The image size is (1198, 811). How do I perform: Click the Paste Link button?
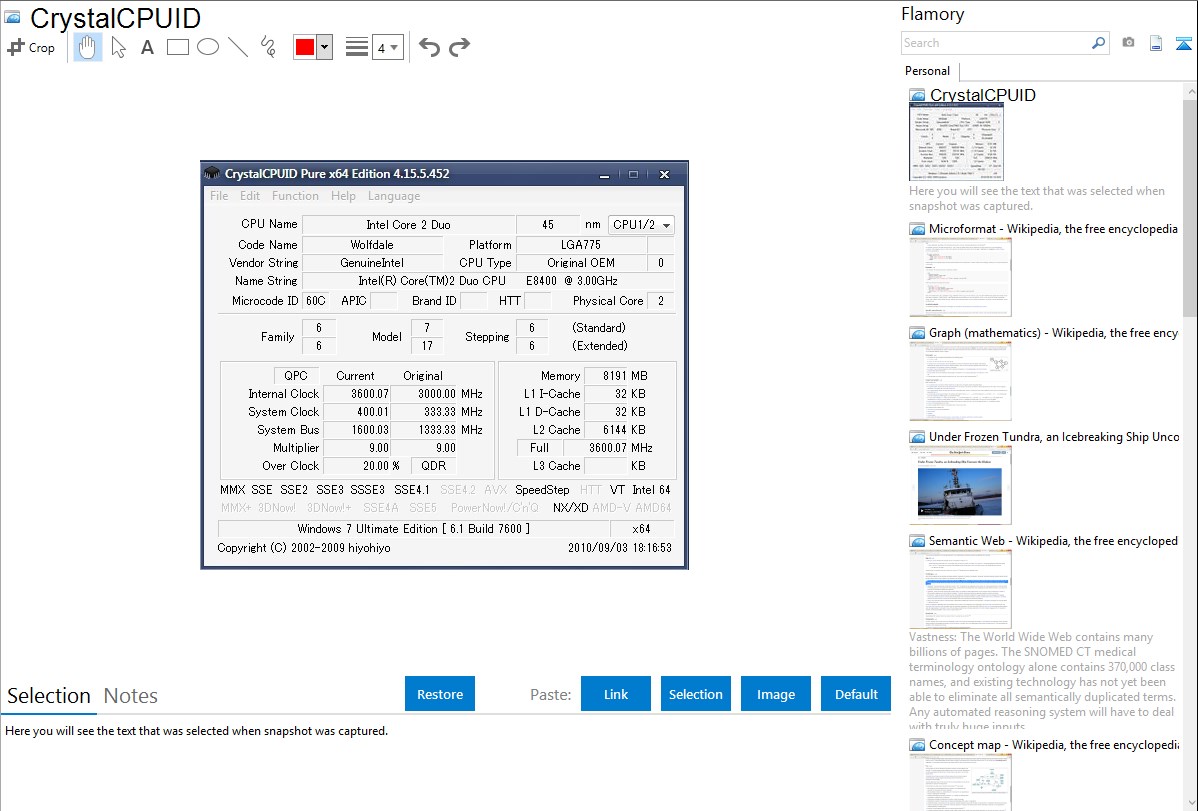616,694
